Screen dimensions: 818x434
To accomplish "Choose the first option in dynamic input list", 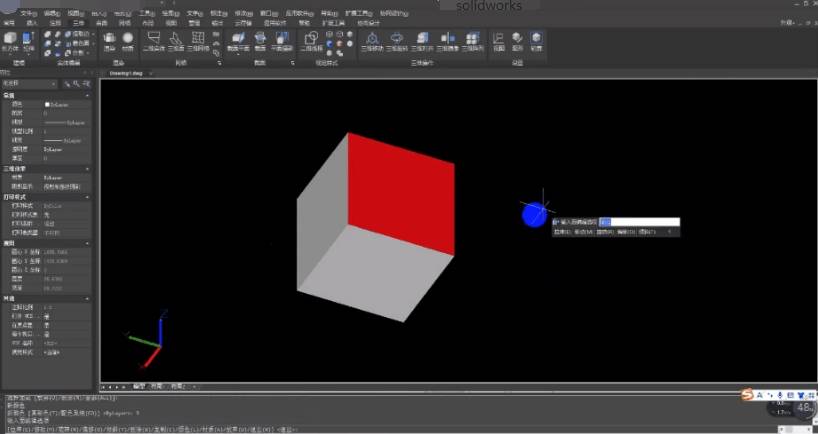I will pos(562,232).
